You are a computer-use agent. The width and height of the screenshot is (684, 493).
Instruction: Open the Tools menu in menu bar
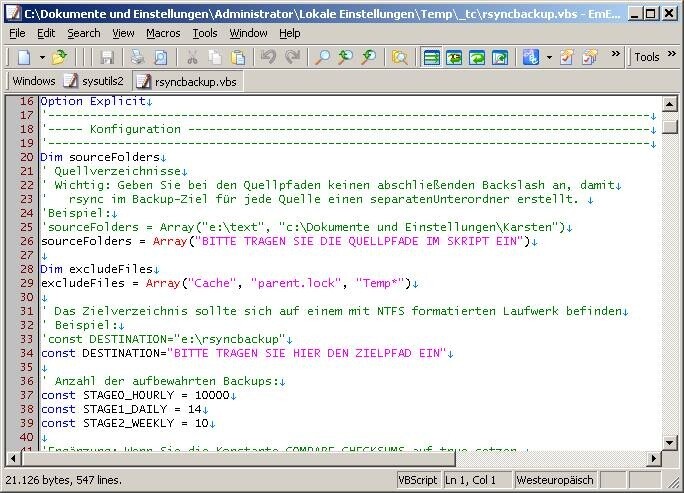coord(205,33)
